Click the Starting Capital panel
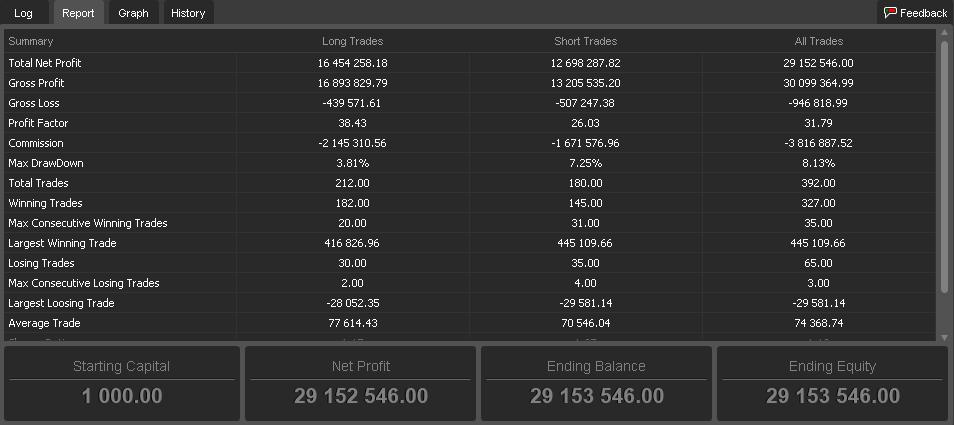The width and height of the screenshot is (954, 425). pyautogui.click(x=122, y=384)
